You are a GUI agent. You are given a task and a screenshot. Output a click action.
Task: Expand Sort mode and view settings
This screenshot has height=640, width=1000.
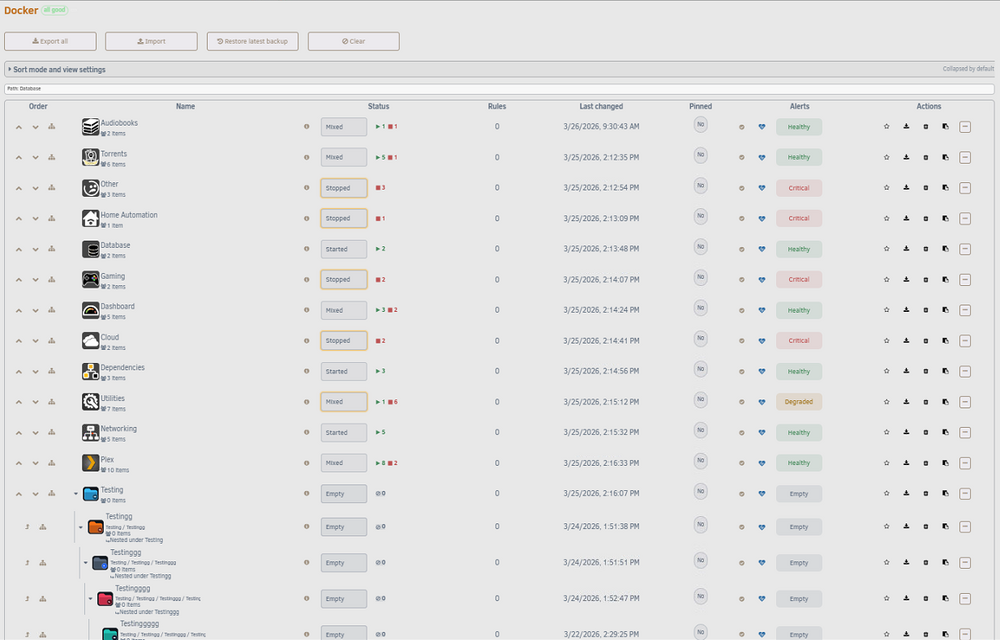[56, 69]
